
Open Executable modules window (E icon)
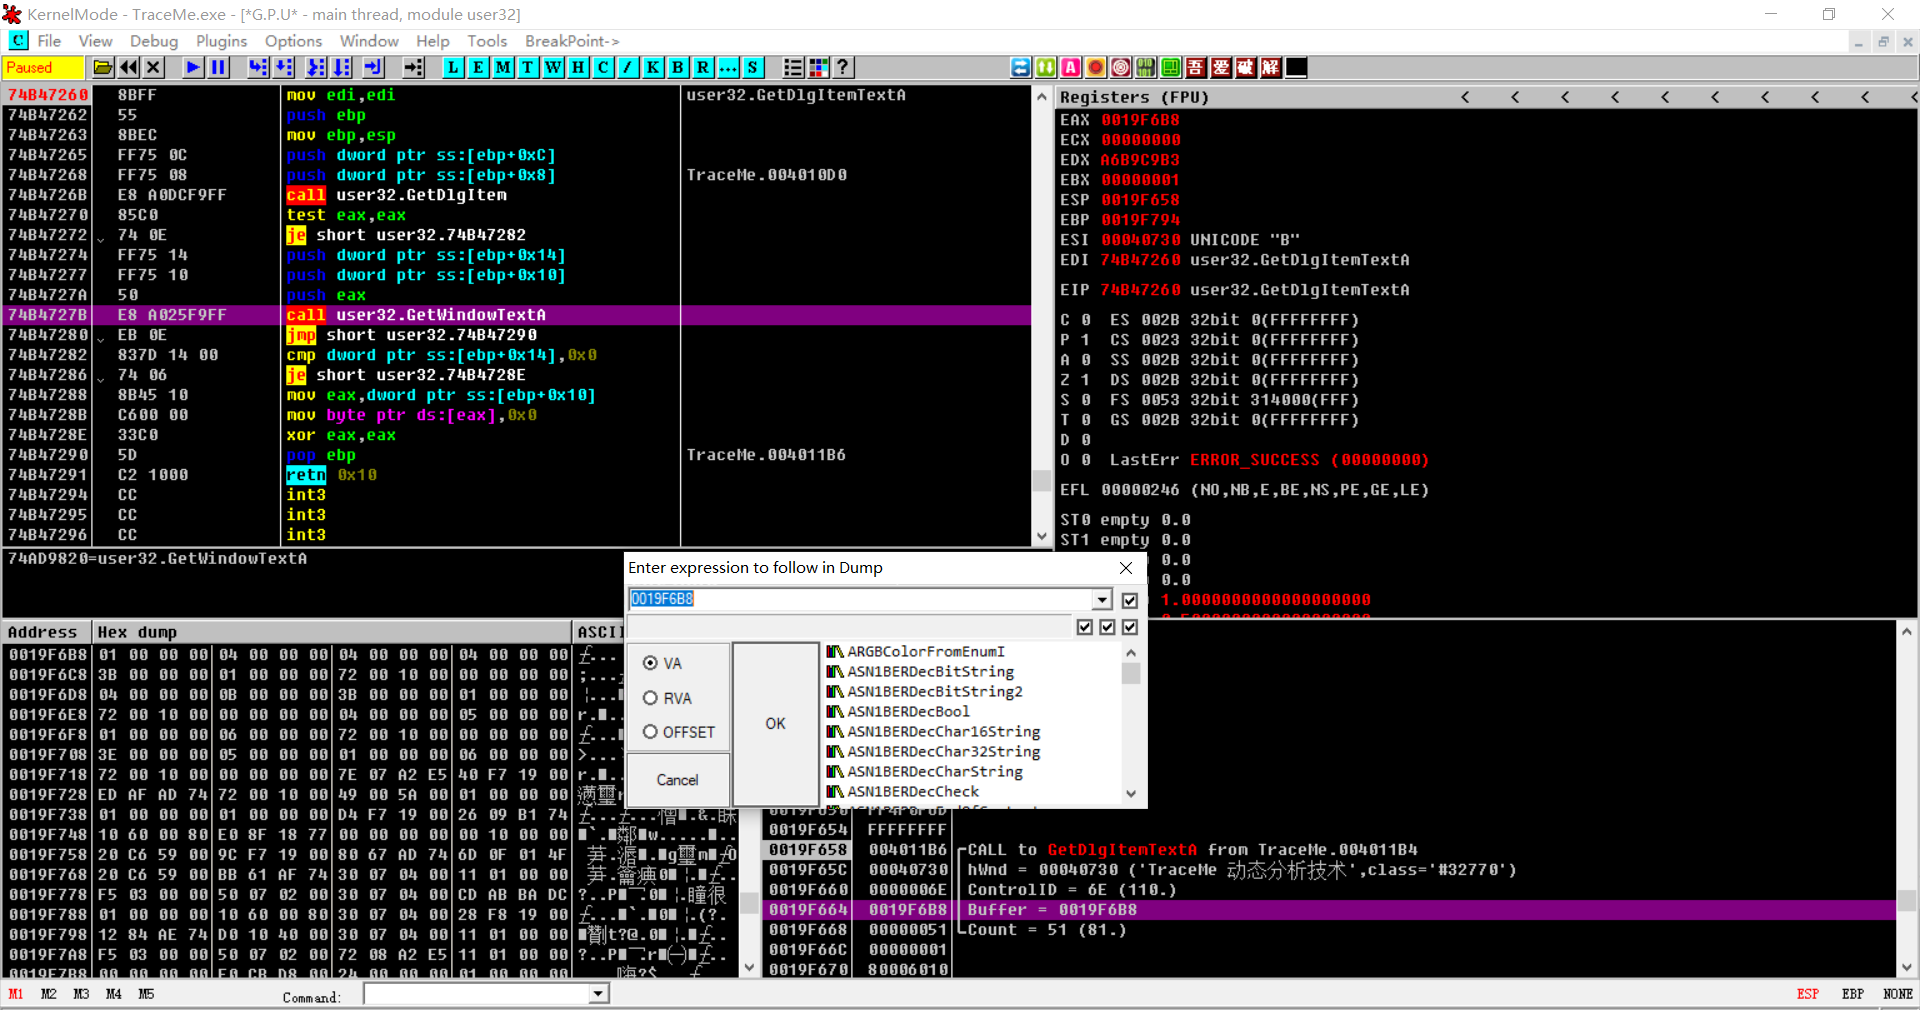[x=479, y=67]
